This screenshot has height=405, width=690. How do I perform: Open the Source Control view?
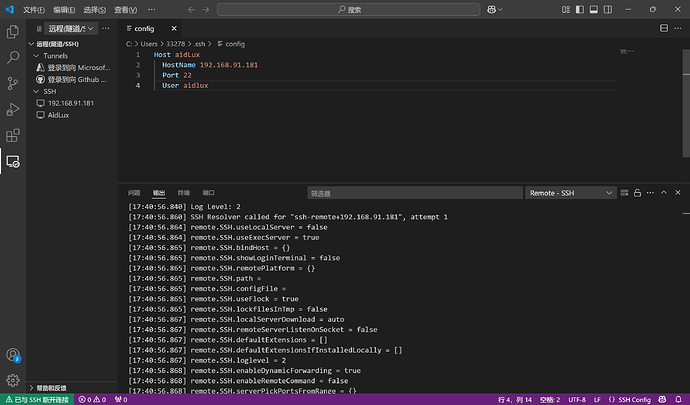point(13,83)
